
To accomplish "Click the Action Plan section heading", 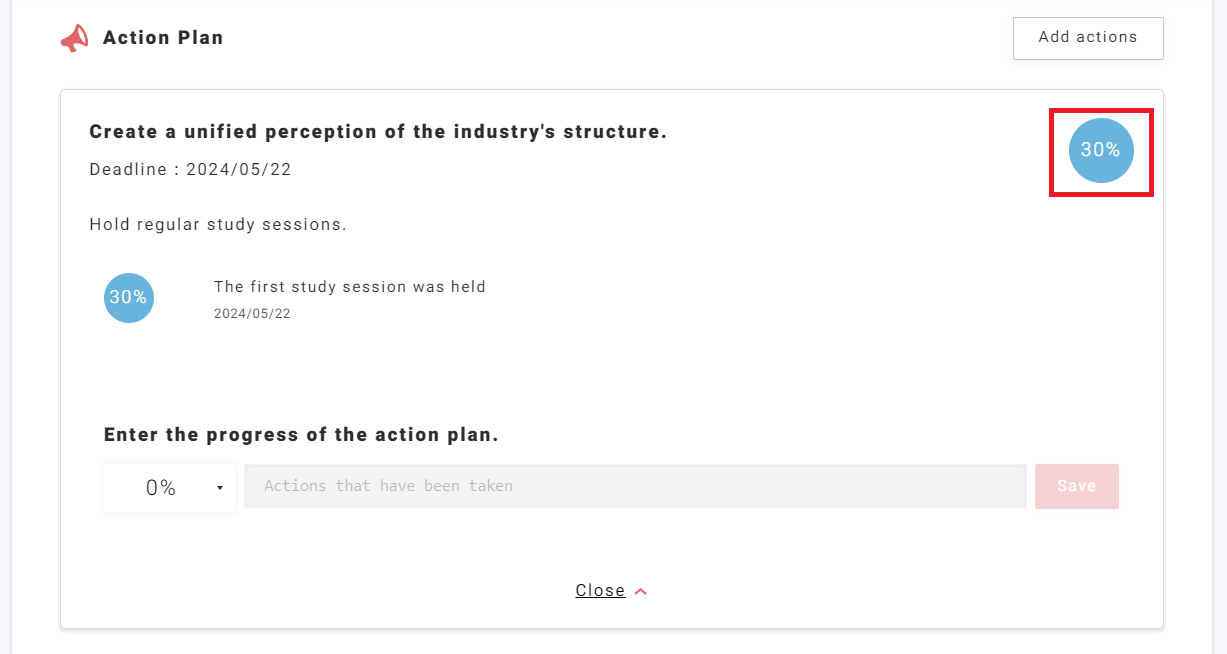I will (x=163, y=38).
